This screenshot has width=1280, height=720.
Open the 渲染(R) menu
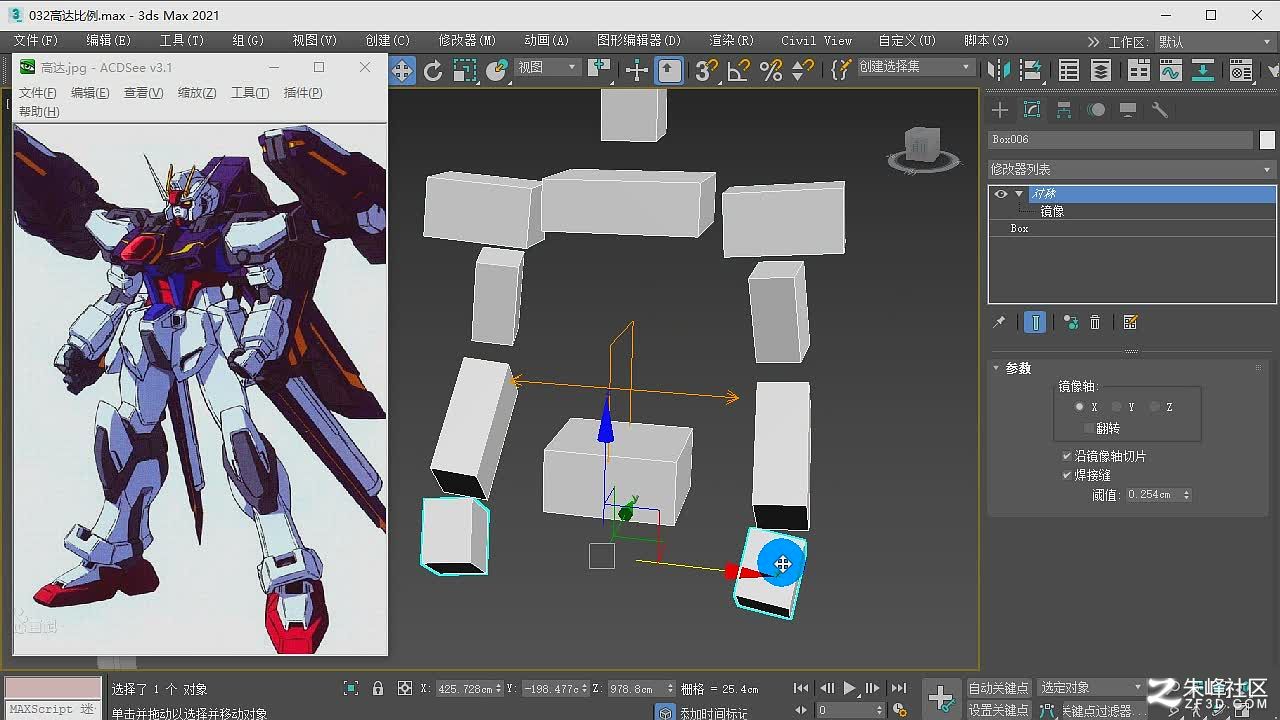pos(731,41)
